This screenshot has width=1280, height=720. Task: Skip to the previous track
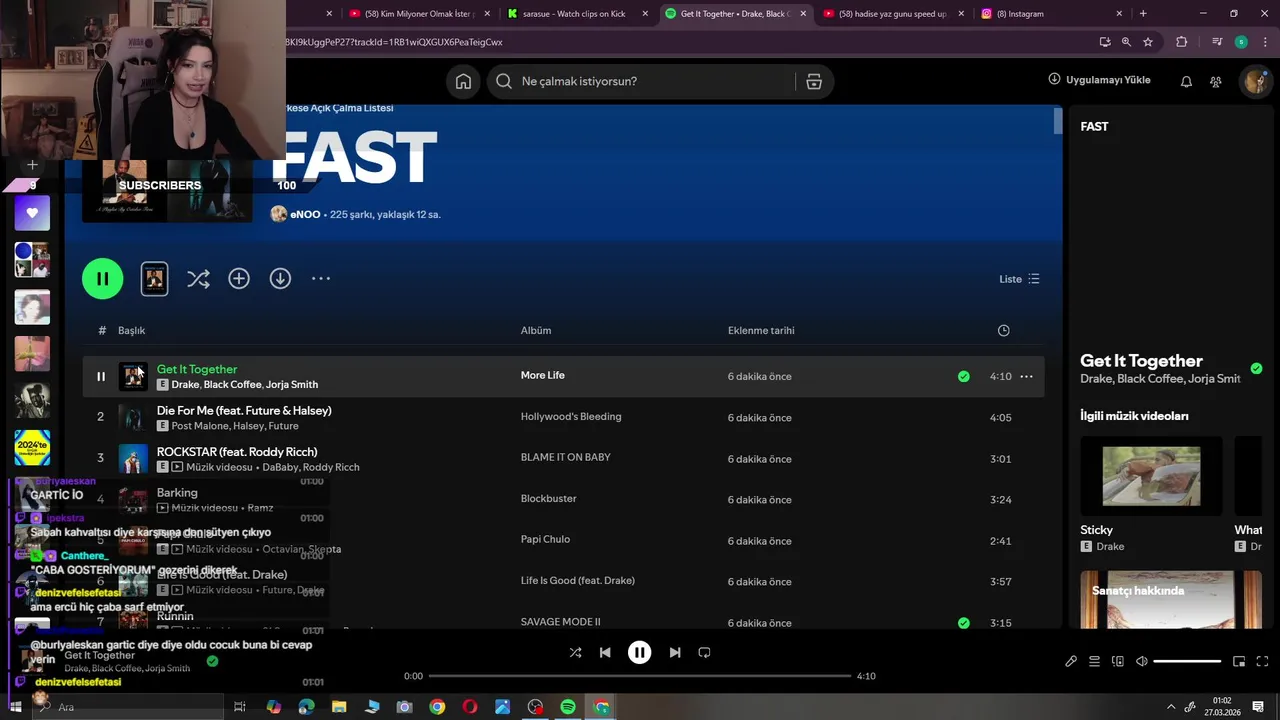point(605,653)
